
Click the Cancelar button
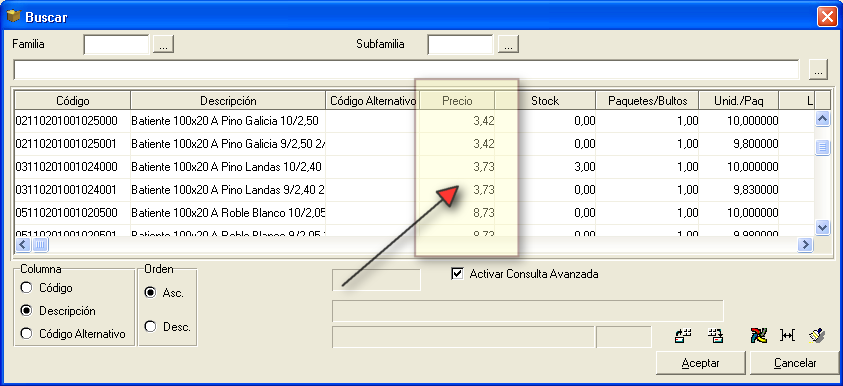tap(795, 363)
